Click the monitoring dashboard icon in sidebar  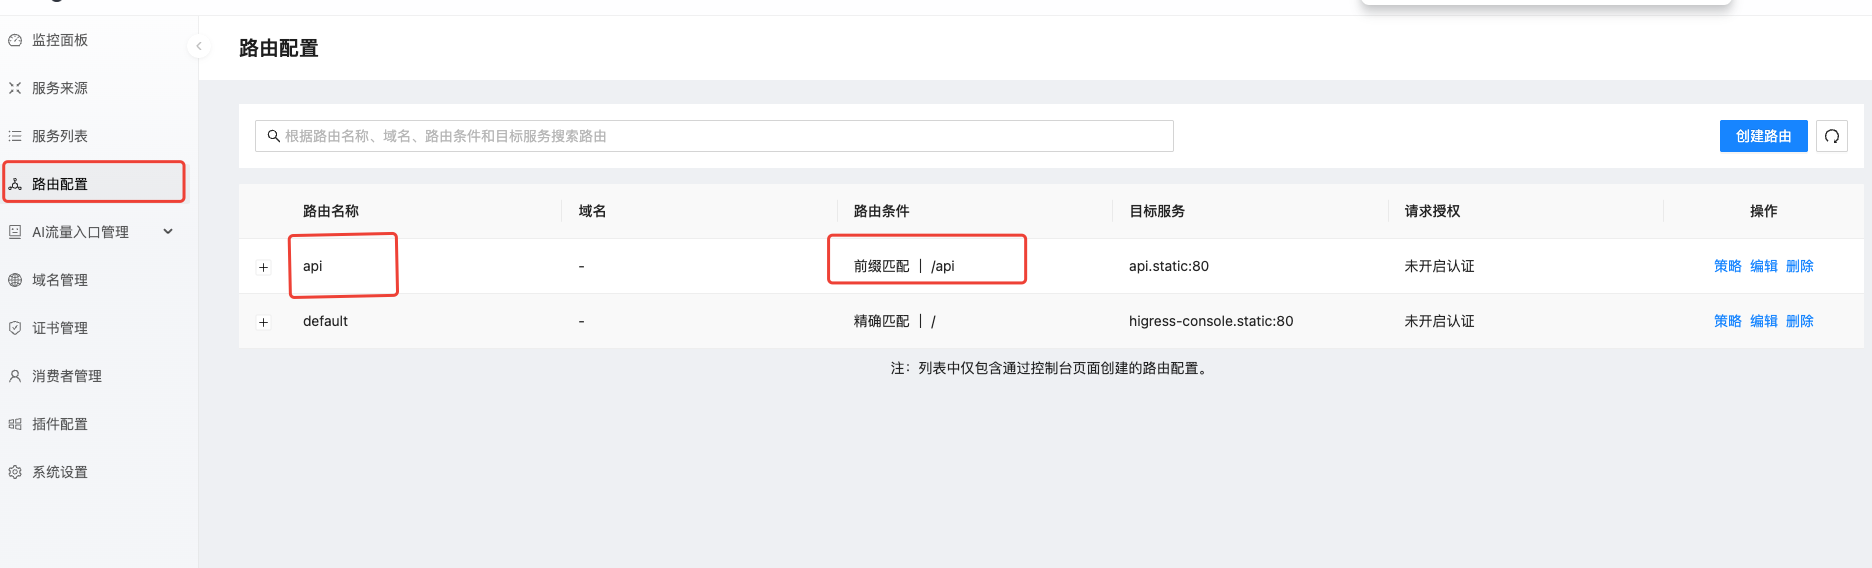[x=15, y=40]
